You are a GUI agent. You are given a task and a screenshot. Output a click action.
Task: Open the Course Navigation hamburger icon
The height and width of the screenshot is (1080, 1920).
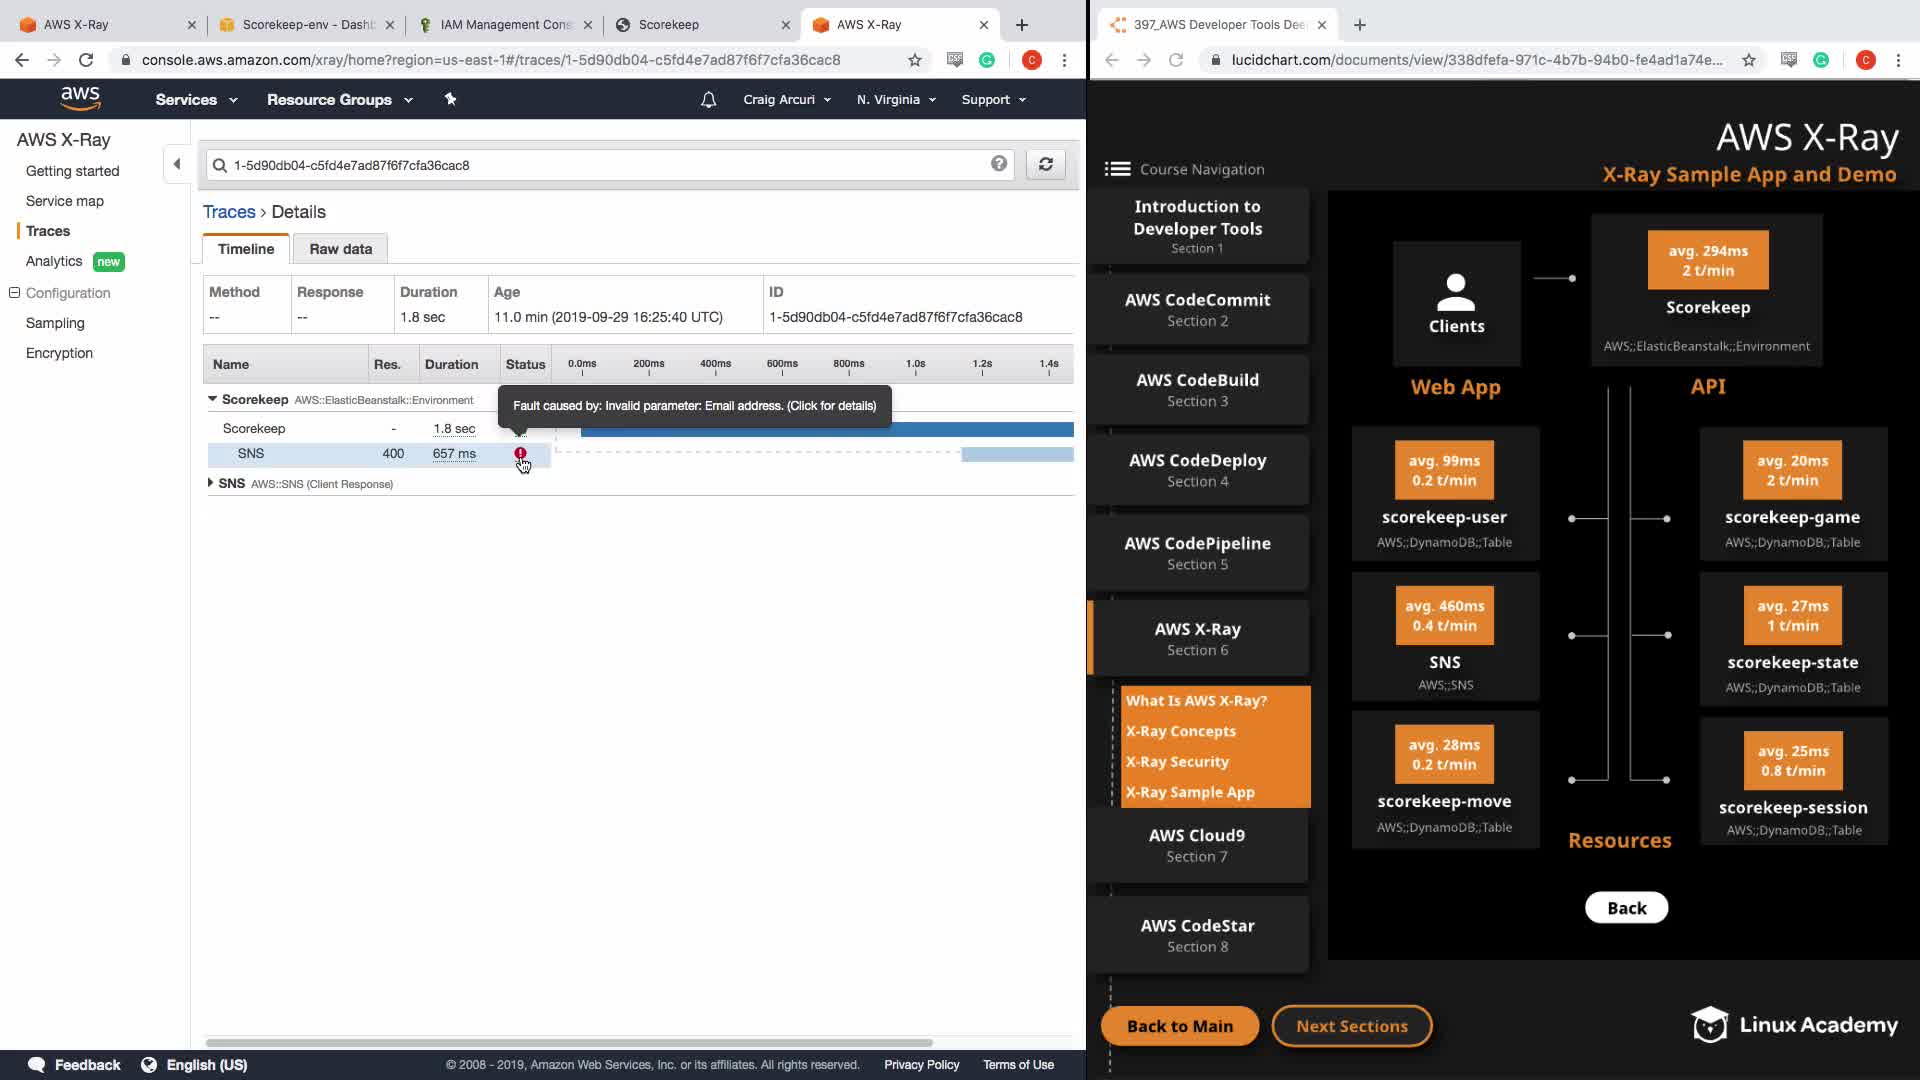coord(1117,169)
